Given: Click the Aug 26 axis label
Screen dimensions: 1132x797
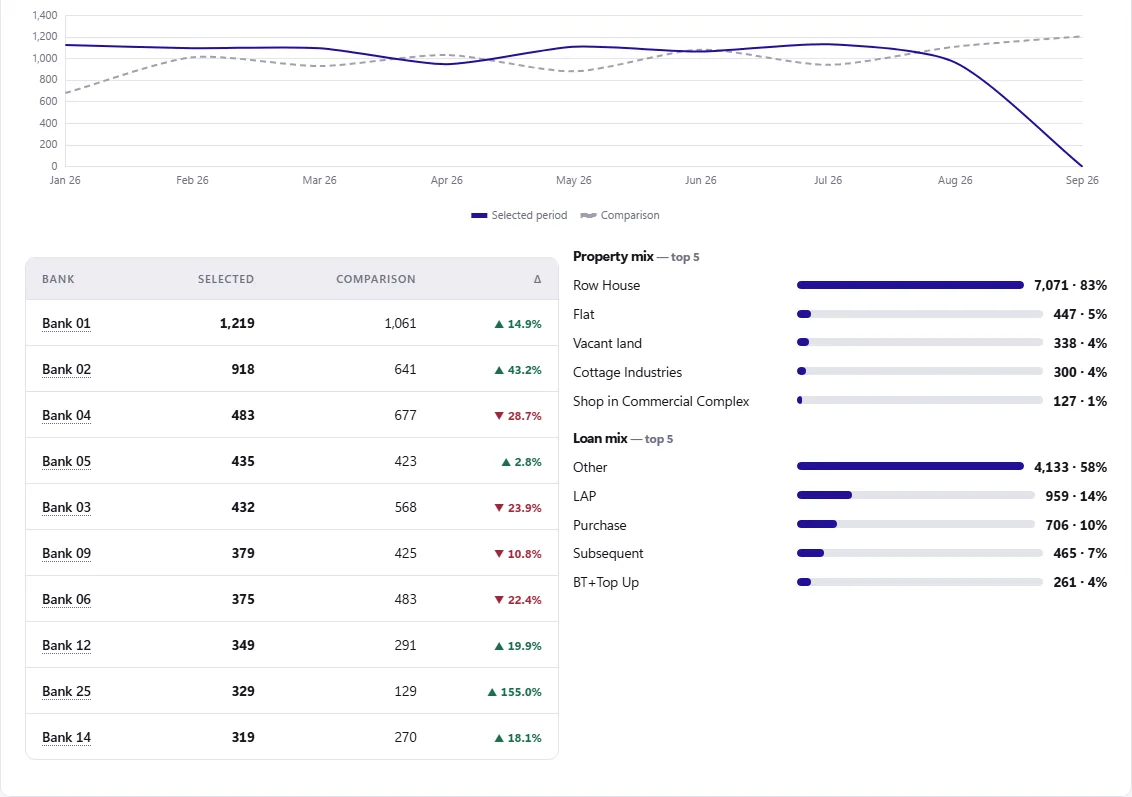Looking at the screenshot, I should (955, 180).
